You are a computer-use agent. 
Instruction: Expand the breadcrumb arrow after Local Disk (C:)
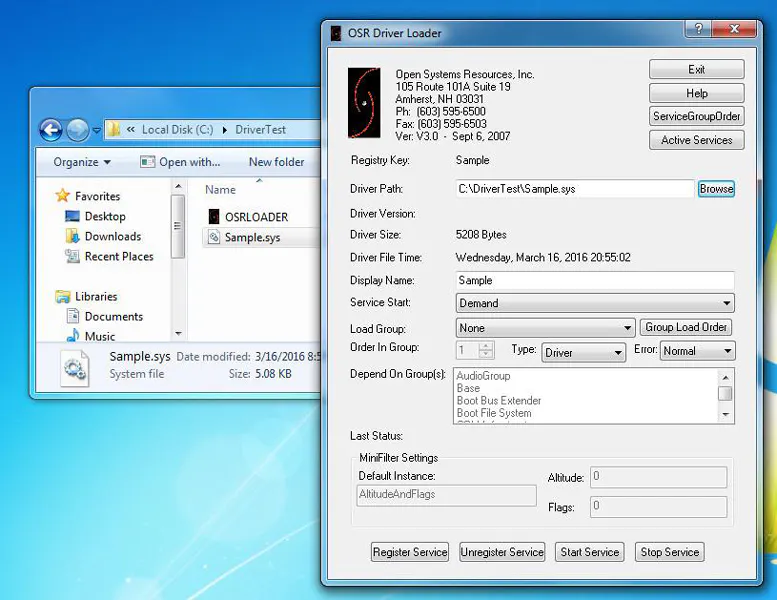pos(224,130)
